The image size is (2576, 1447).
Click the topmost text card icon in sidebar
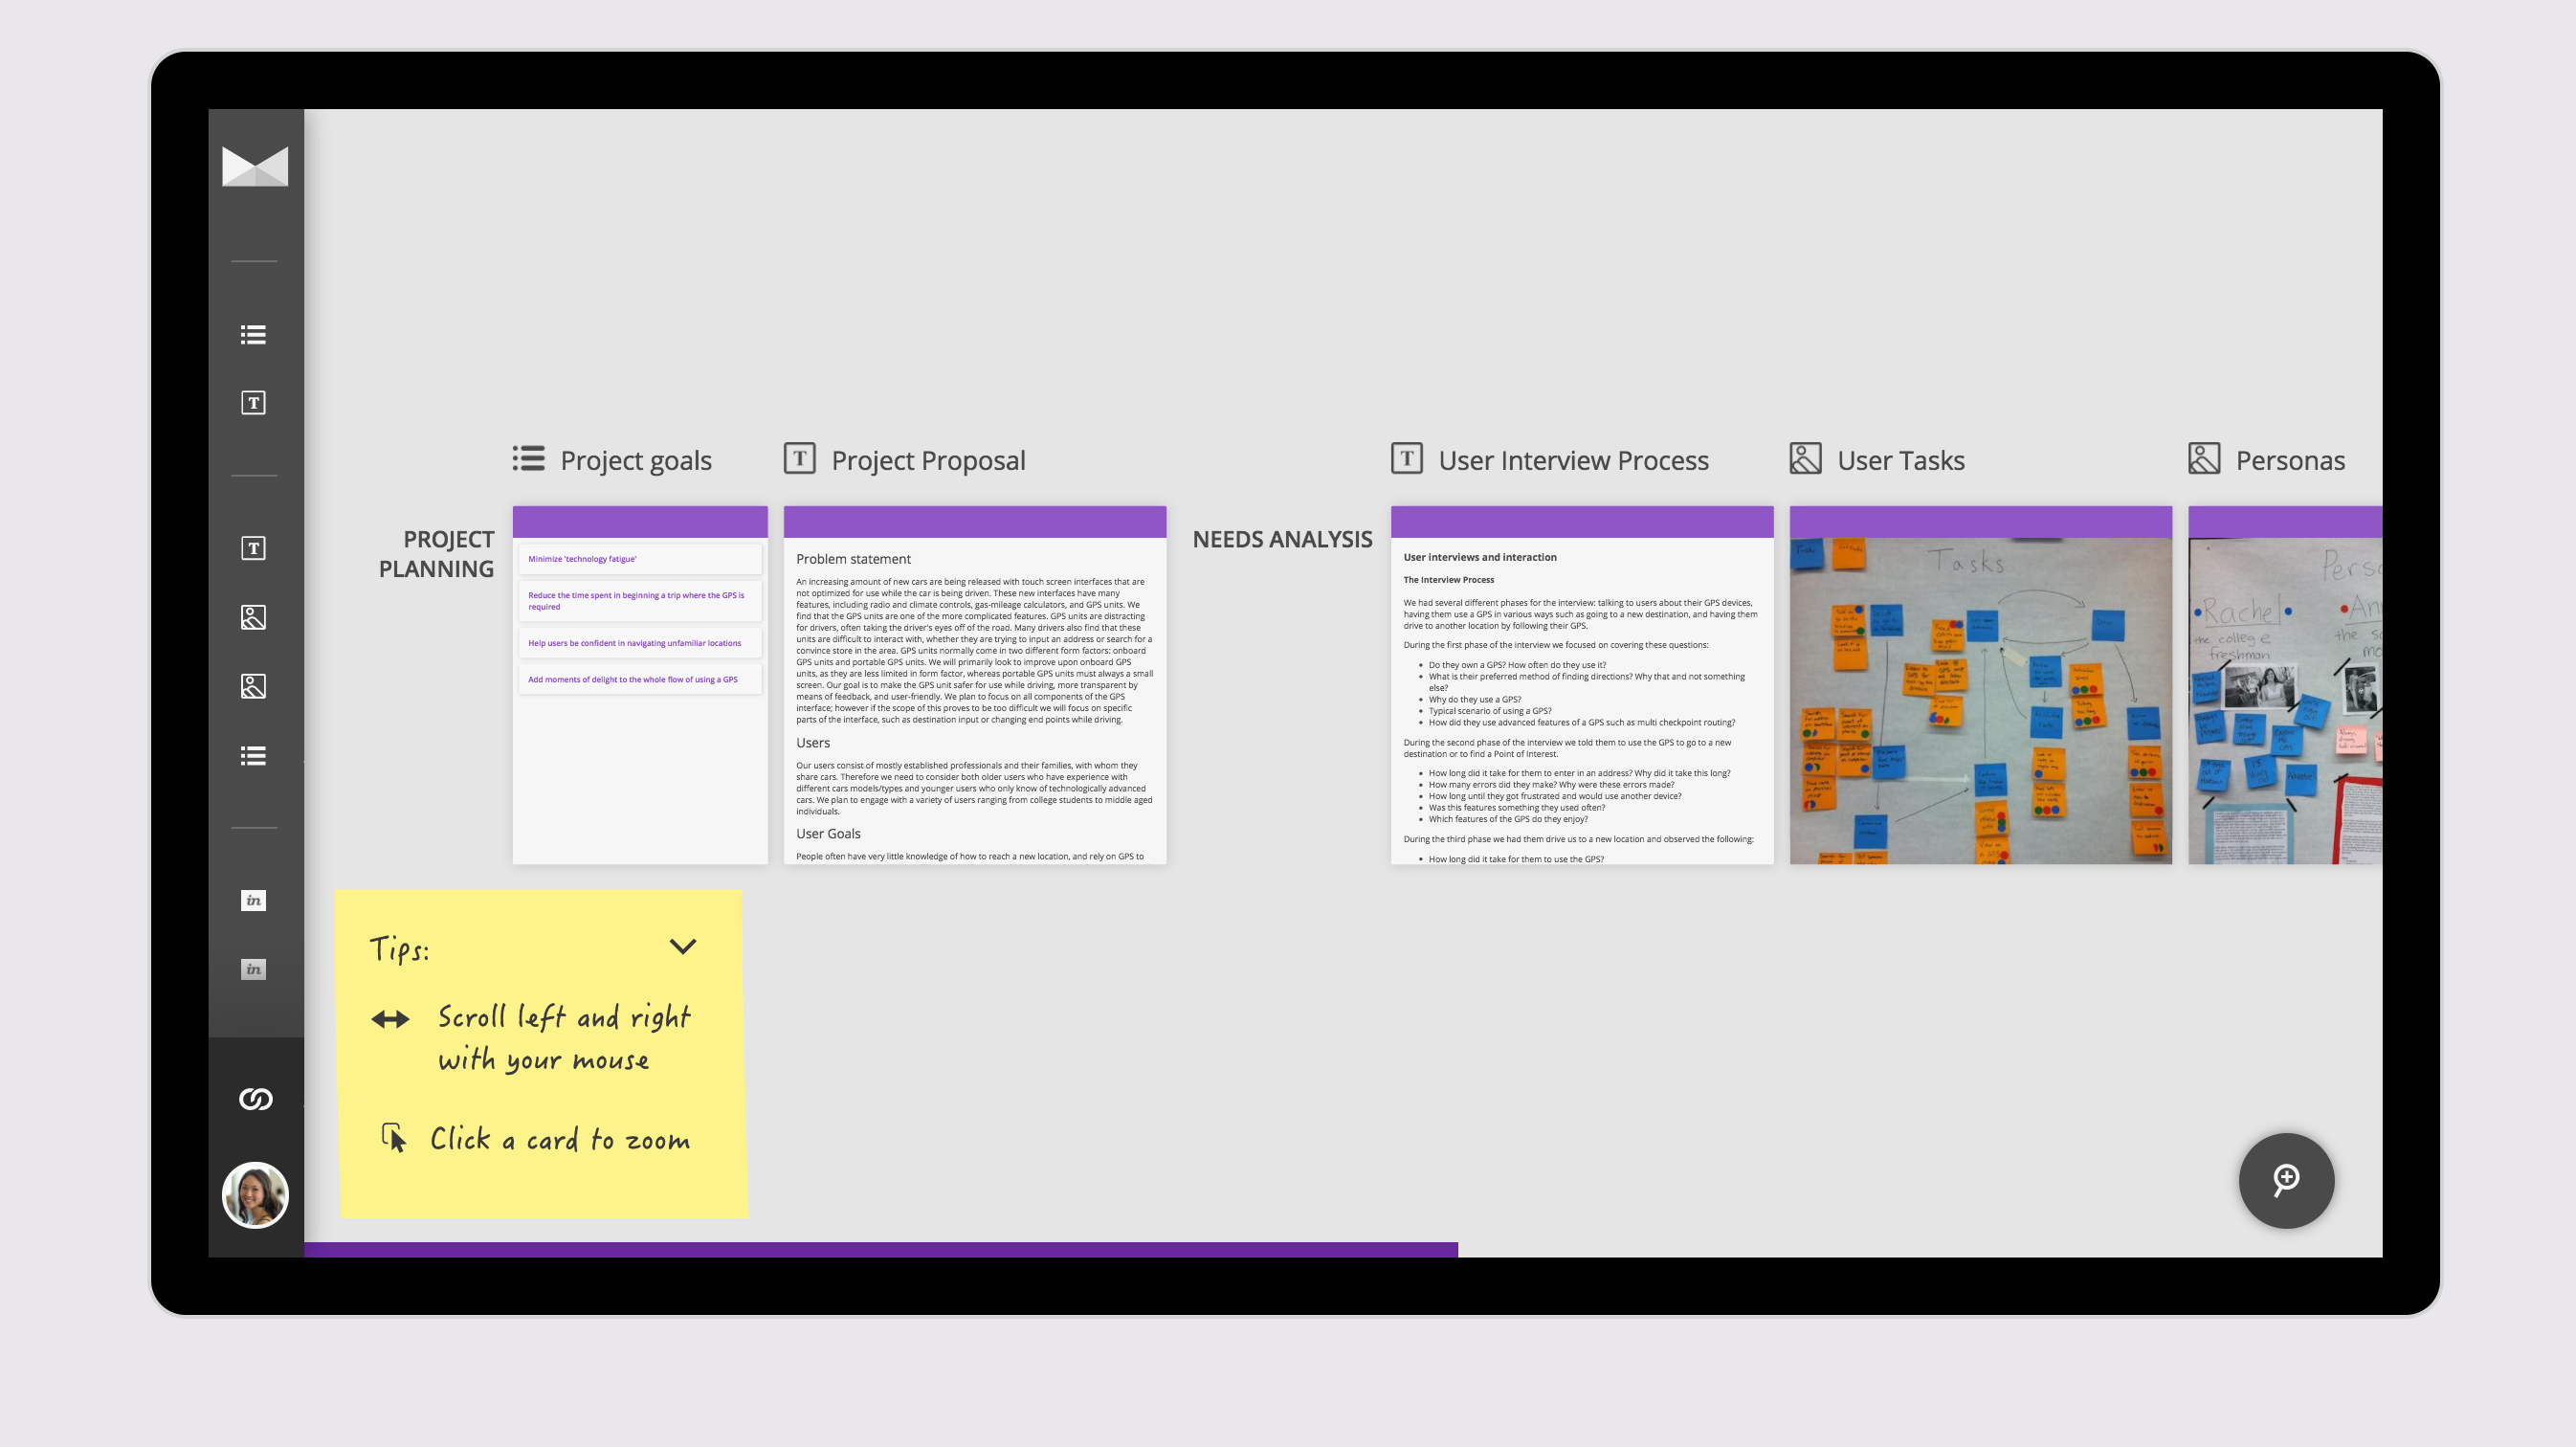point(253,403)
